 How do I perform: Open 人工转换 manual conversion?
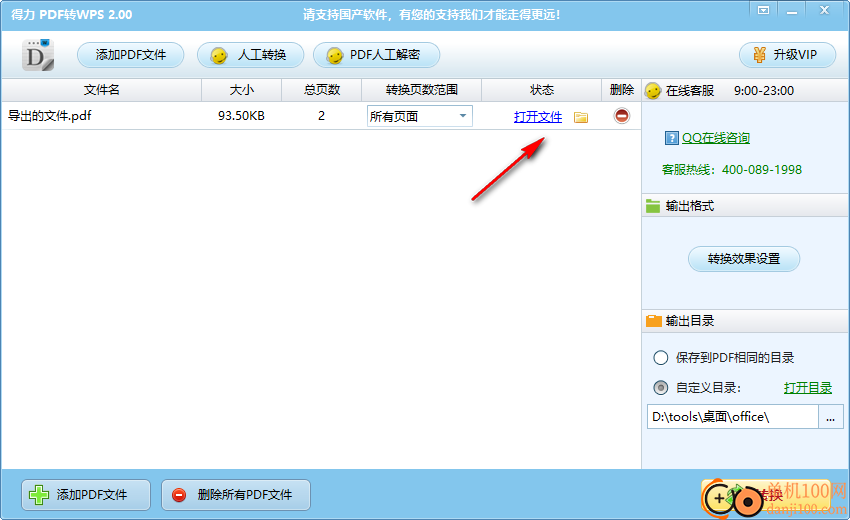[x=250, y=55]
